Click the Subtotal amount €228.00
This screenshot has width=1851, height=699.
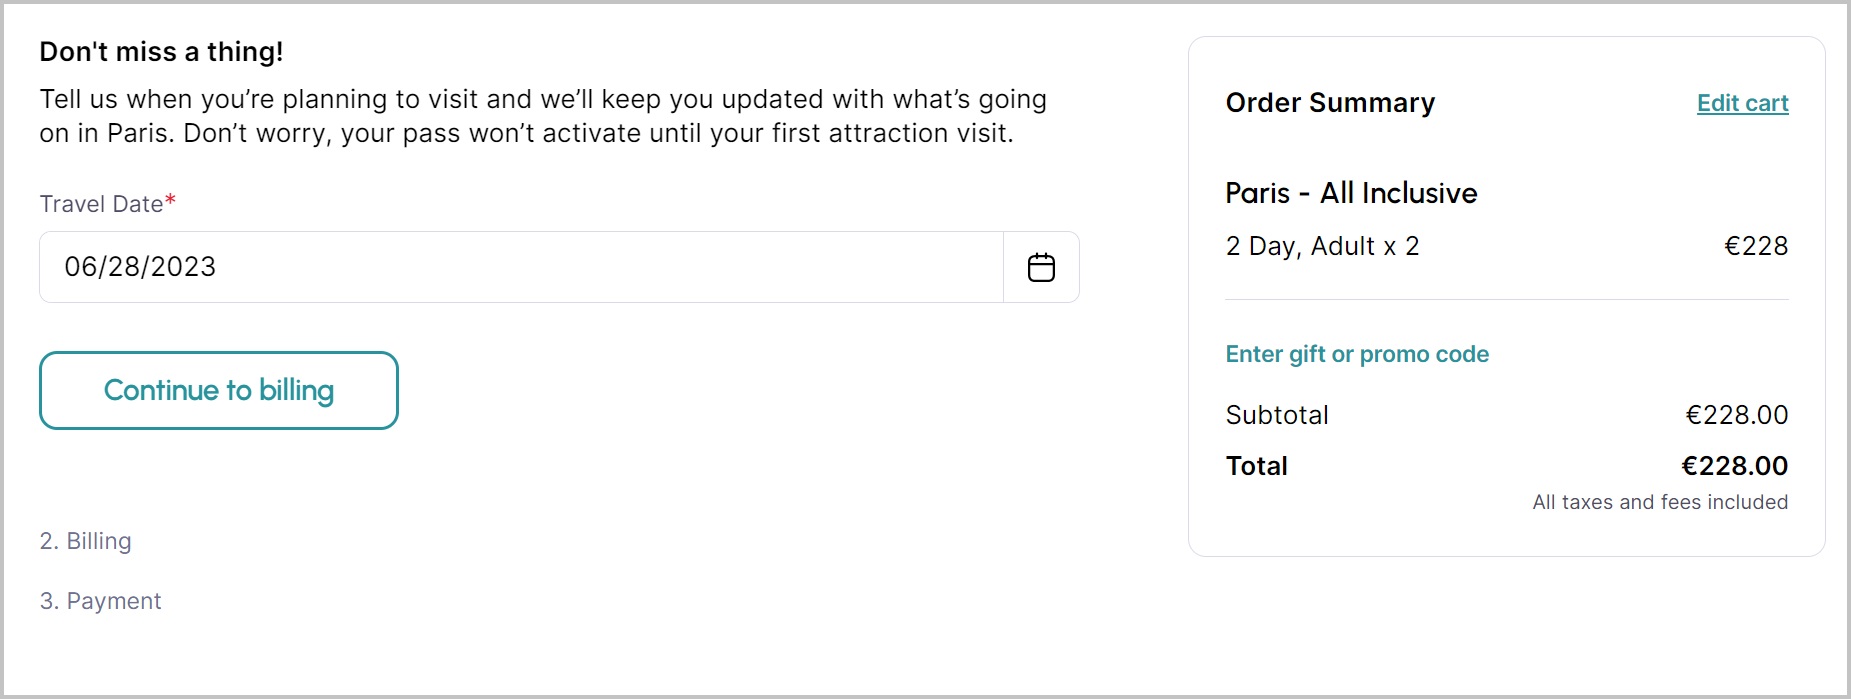tap(1736, 415)
